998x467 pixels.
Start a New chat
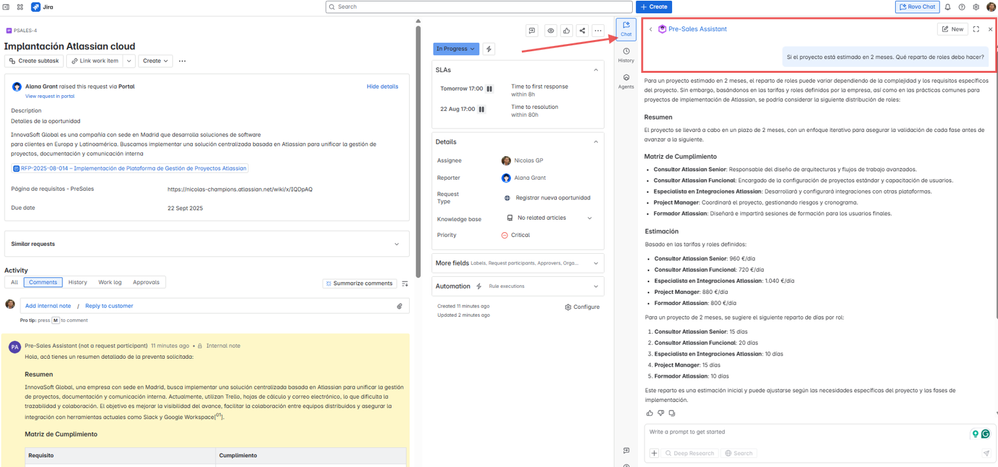point(952,29)
